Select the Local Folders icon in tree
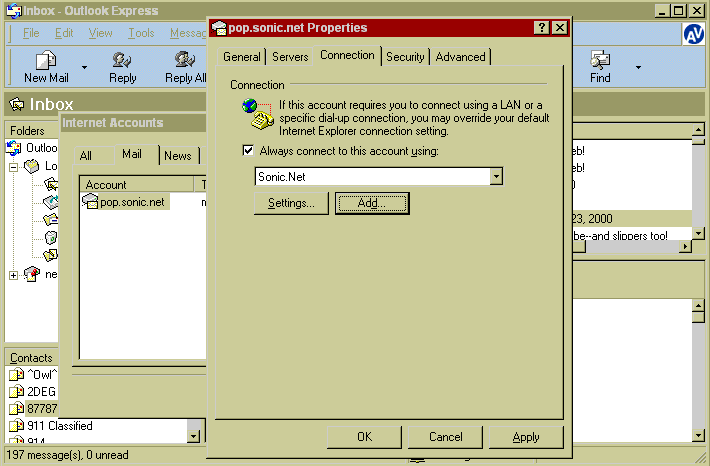710x466 pixels. [32, 166]
